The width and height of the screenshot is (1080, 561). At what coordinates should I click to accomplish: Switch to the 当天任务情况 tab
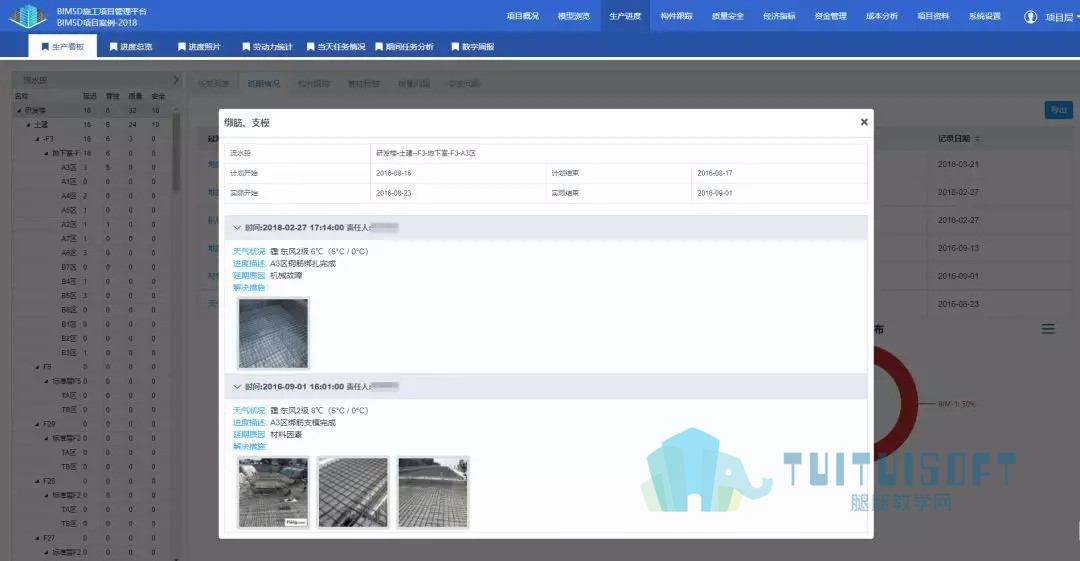tap(335, 47)
